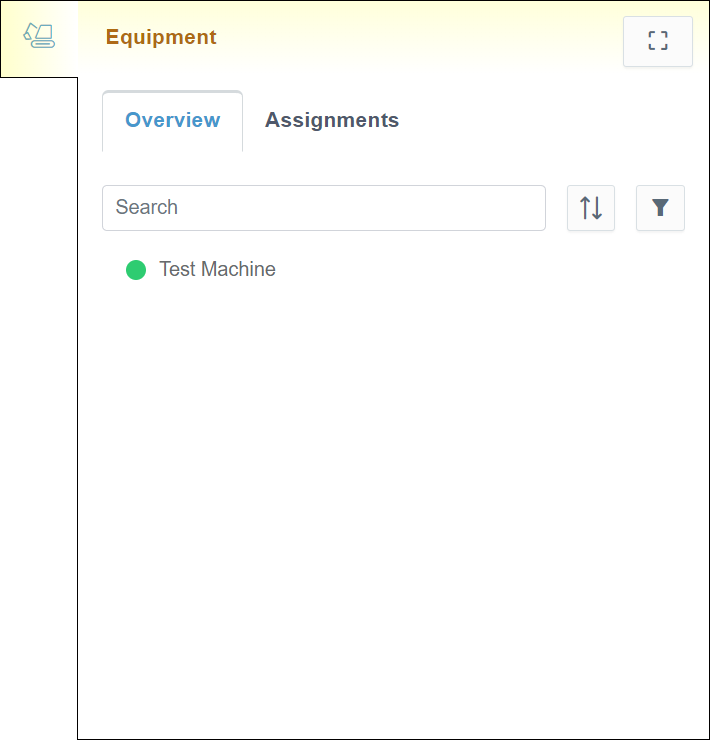Select the Overview tab
Viewport: 710px width, 740px height.
[x=172, y=120]
